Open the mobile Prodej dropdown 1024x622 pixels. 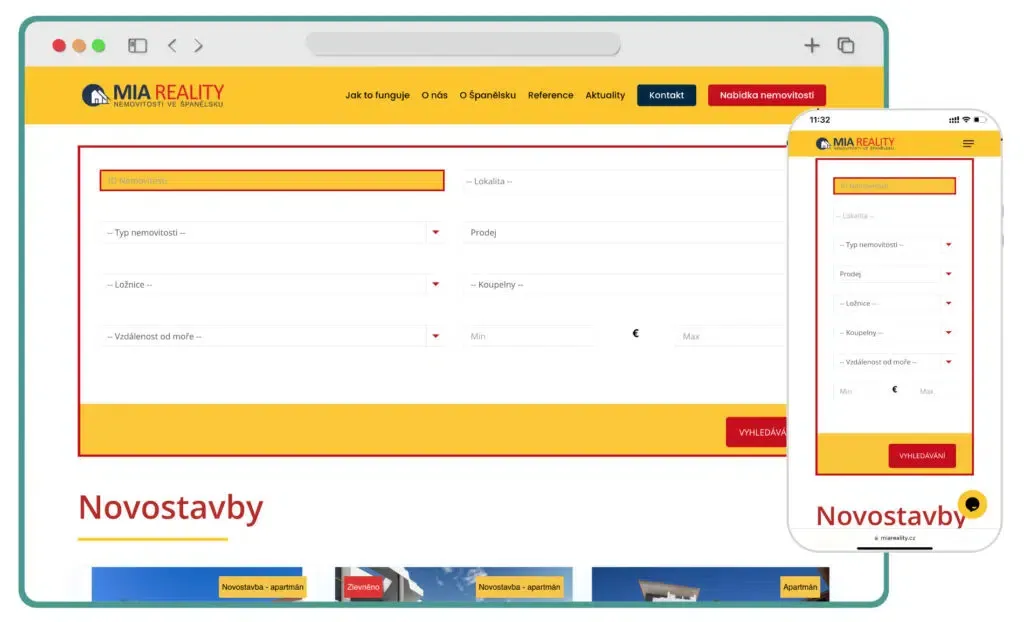(894, 274)
